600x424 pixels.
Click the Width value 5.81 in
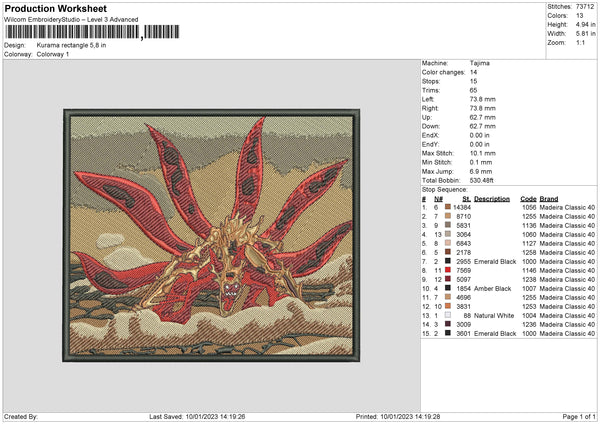[585, 34]
